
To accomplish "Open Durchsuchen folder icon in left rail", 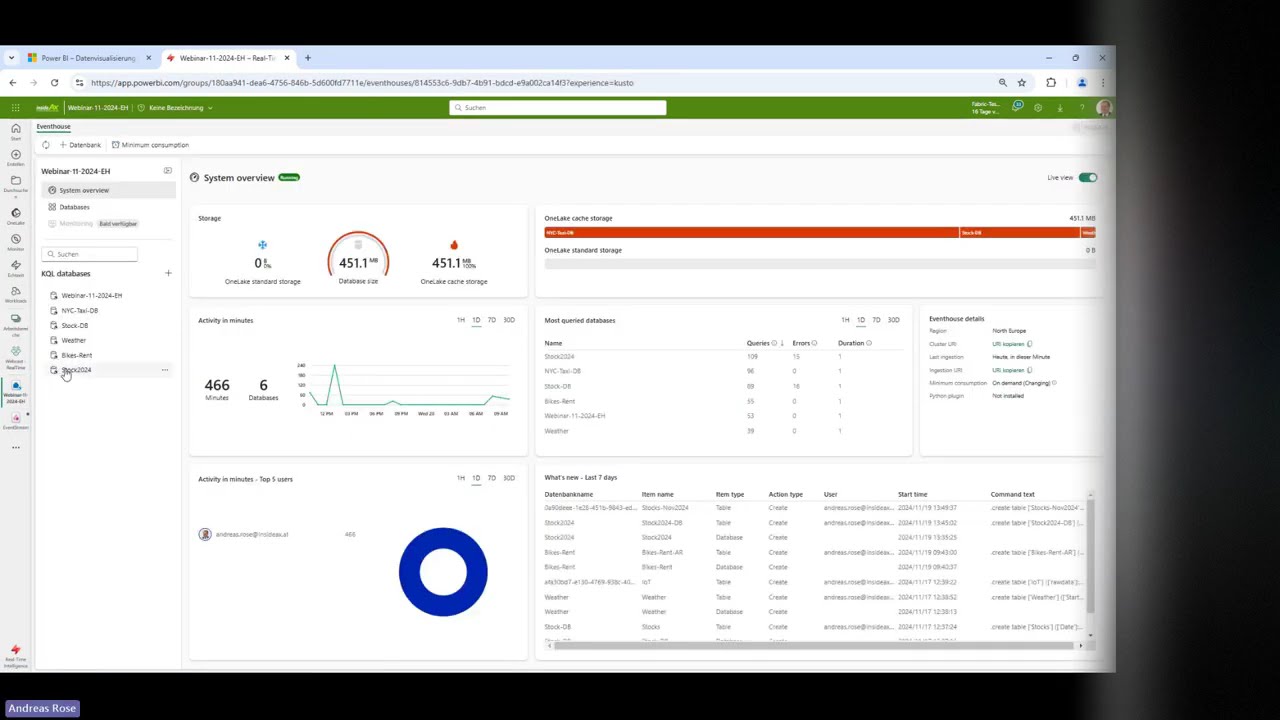I will pyautogui.click(x=15, y=183).
